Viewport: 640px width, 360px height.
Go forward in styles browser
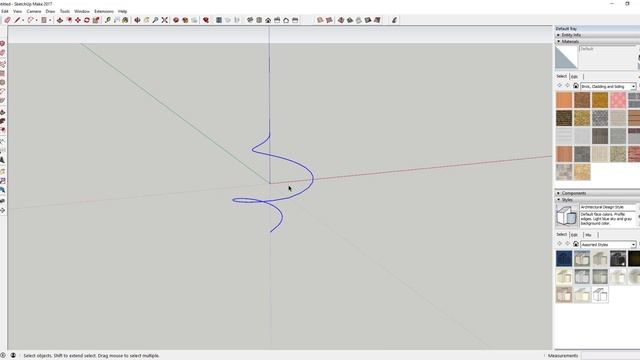point(567,244)
